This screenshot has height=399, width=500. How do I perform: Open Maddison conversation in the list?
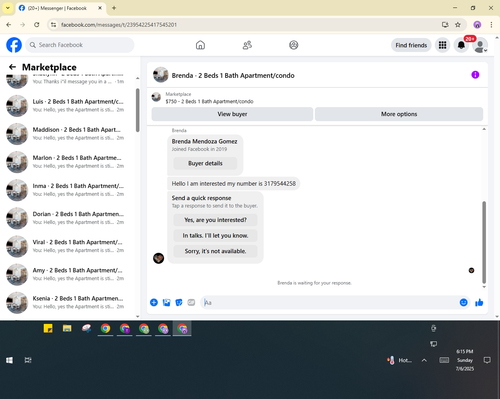point(67,134)
